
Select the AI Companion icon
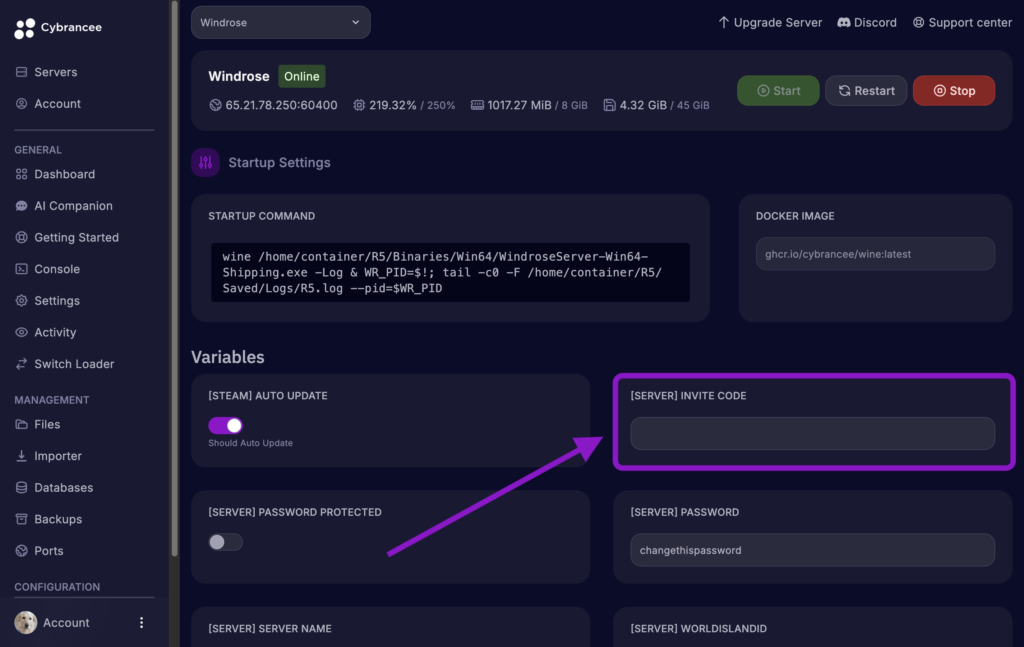[x=22, y=205]
